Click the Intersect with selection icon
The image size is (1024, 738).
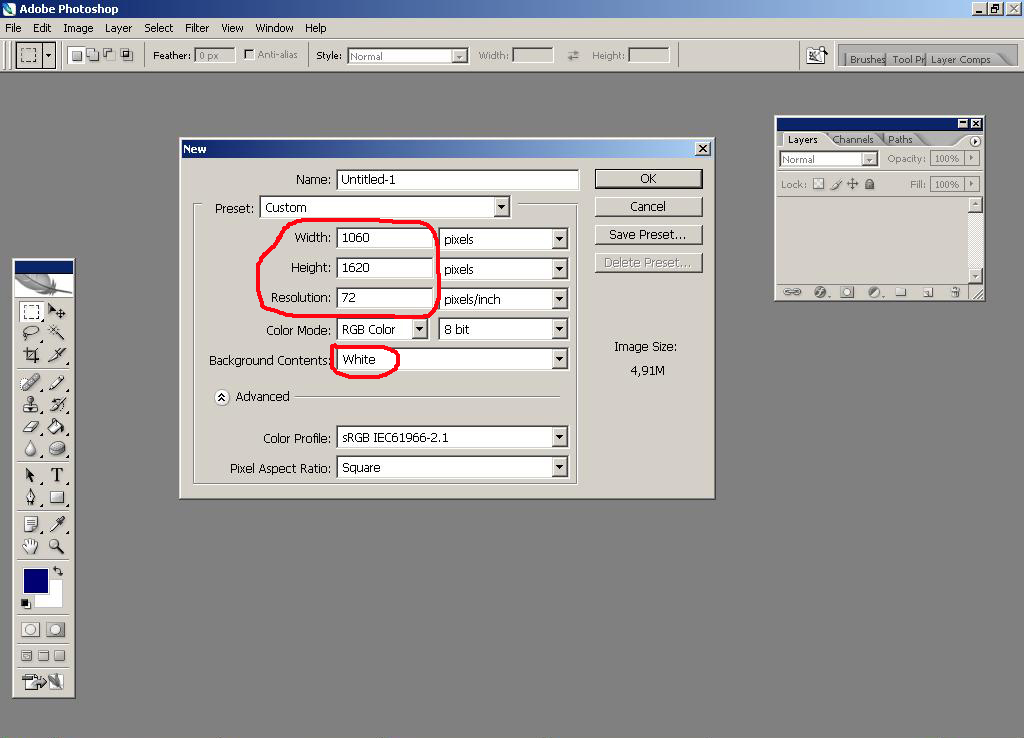126,55
